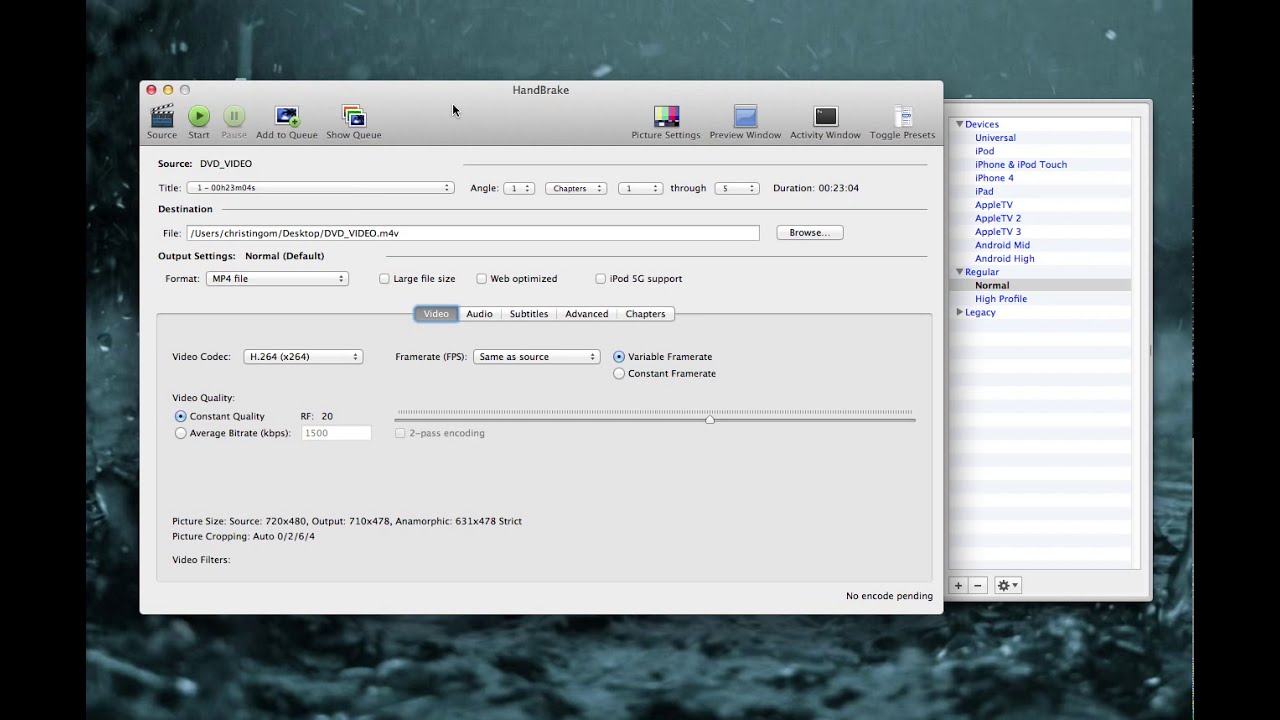Open the Format dropdown showing MP4 file
This screenshot has height=720, width=1280.
(x=277, y=279)
